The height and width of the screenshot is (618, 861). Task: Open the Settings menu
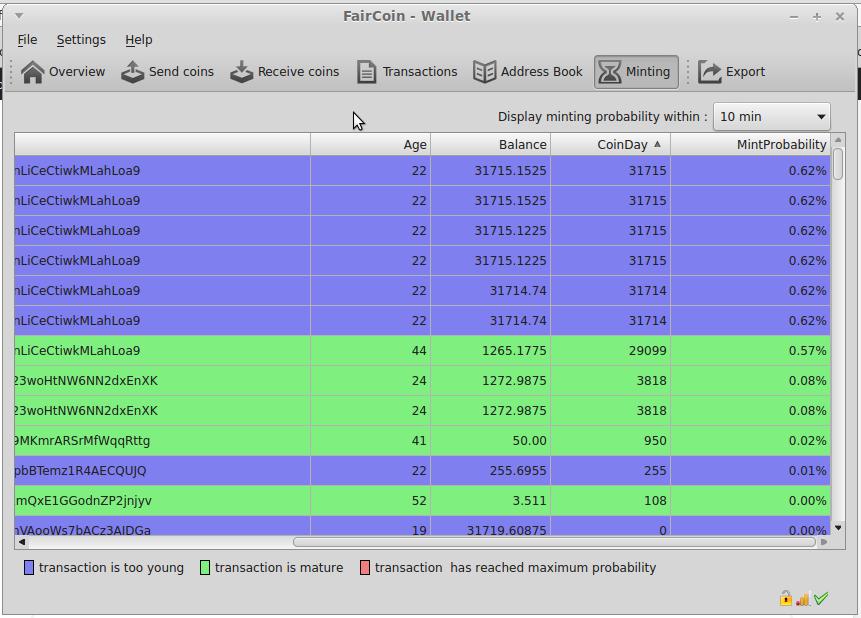pos(81,40)
